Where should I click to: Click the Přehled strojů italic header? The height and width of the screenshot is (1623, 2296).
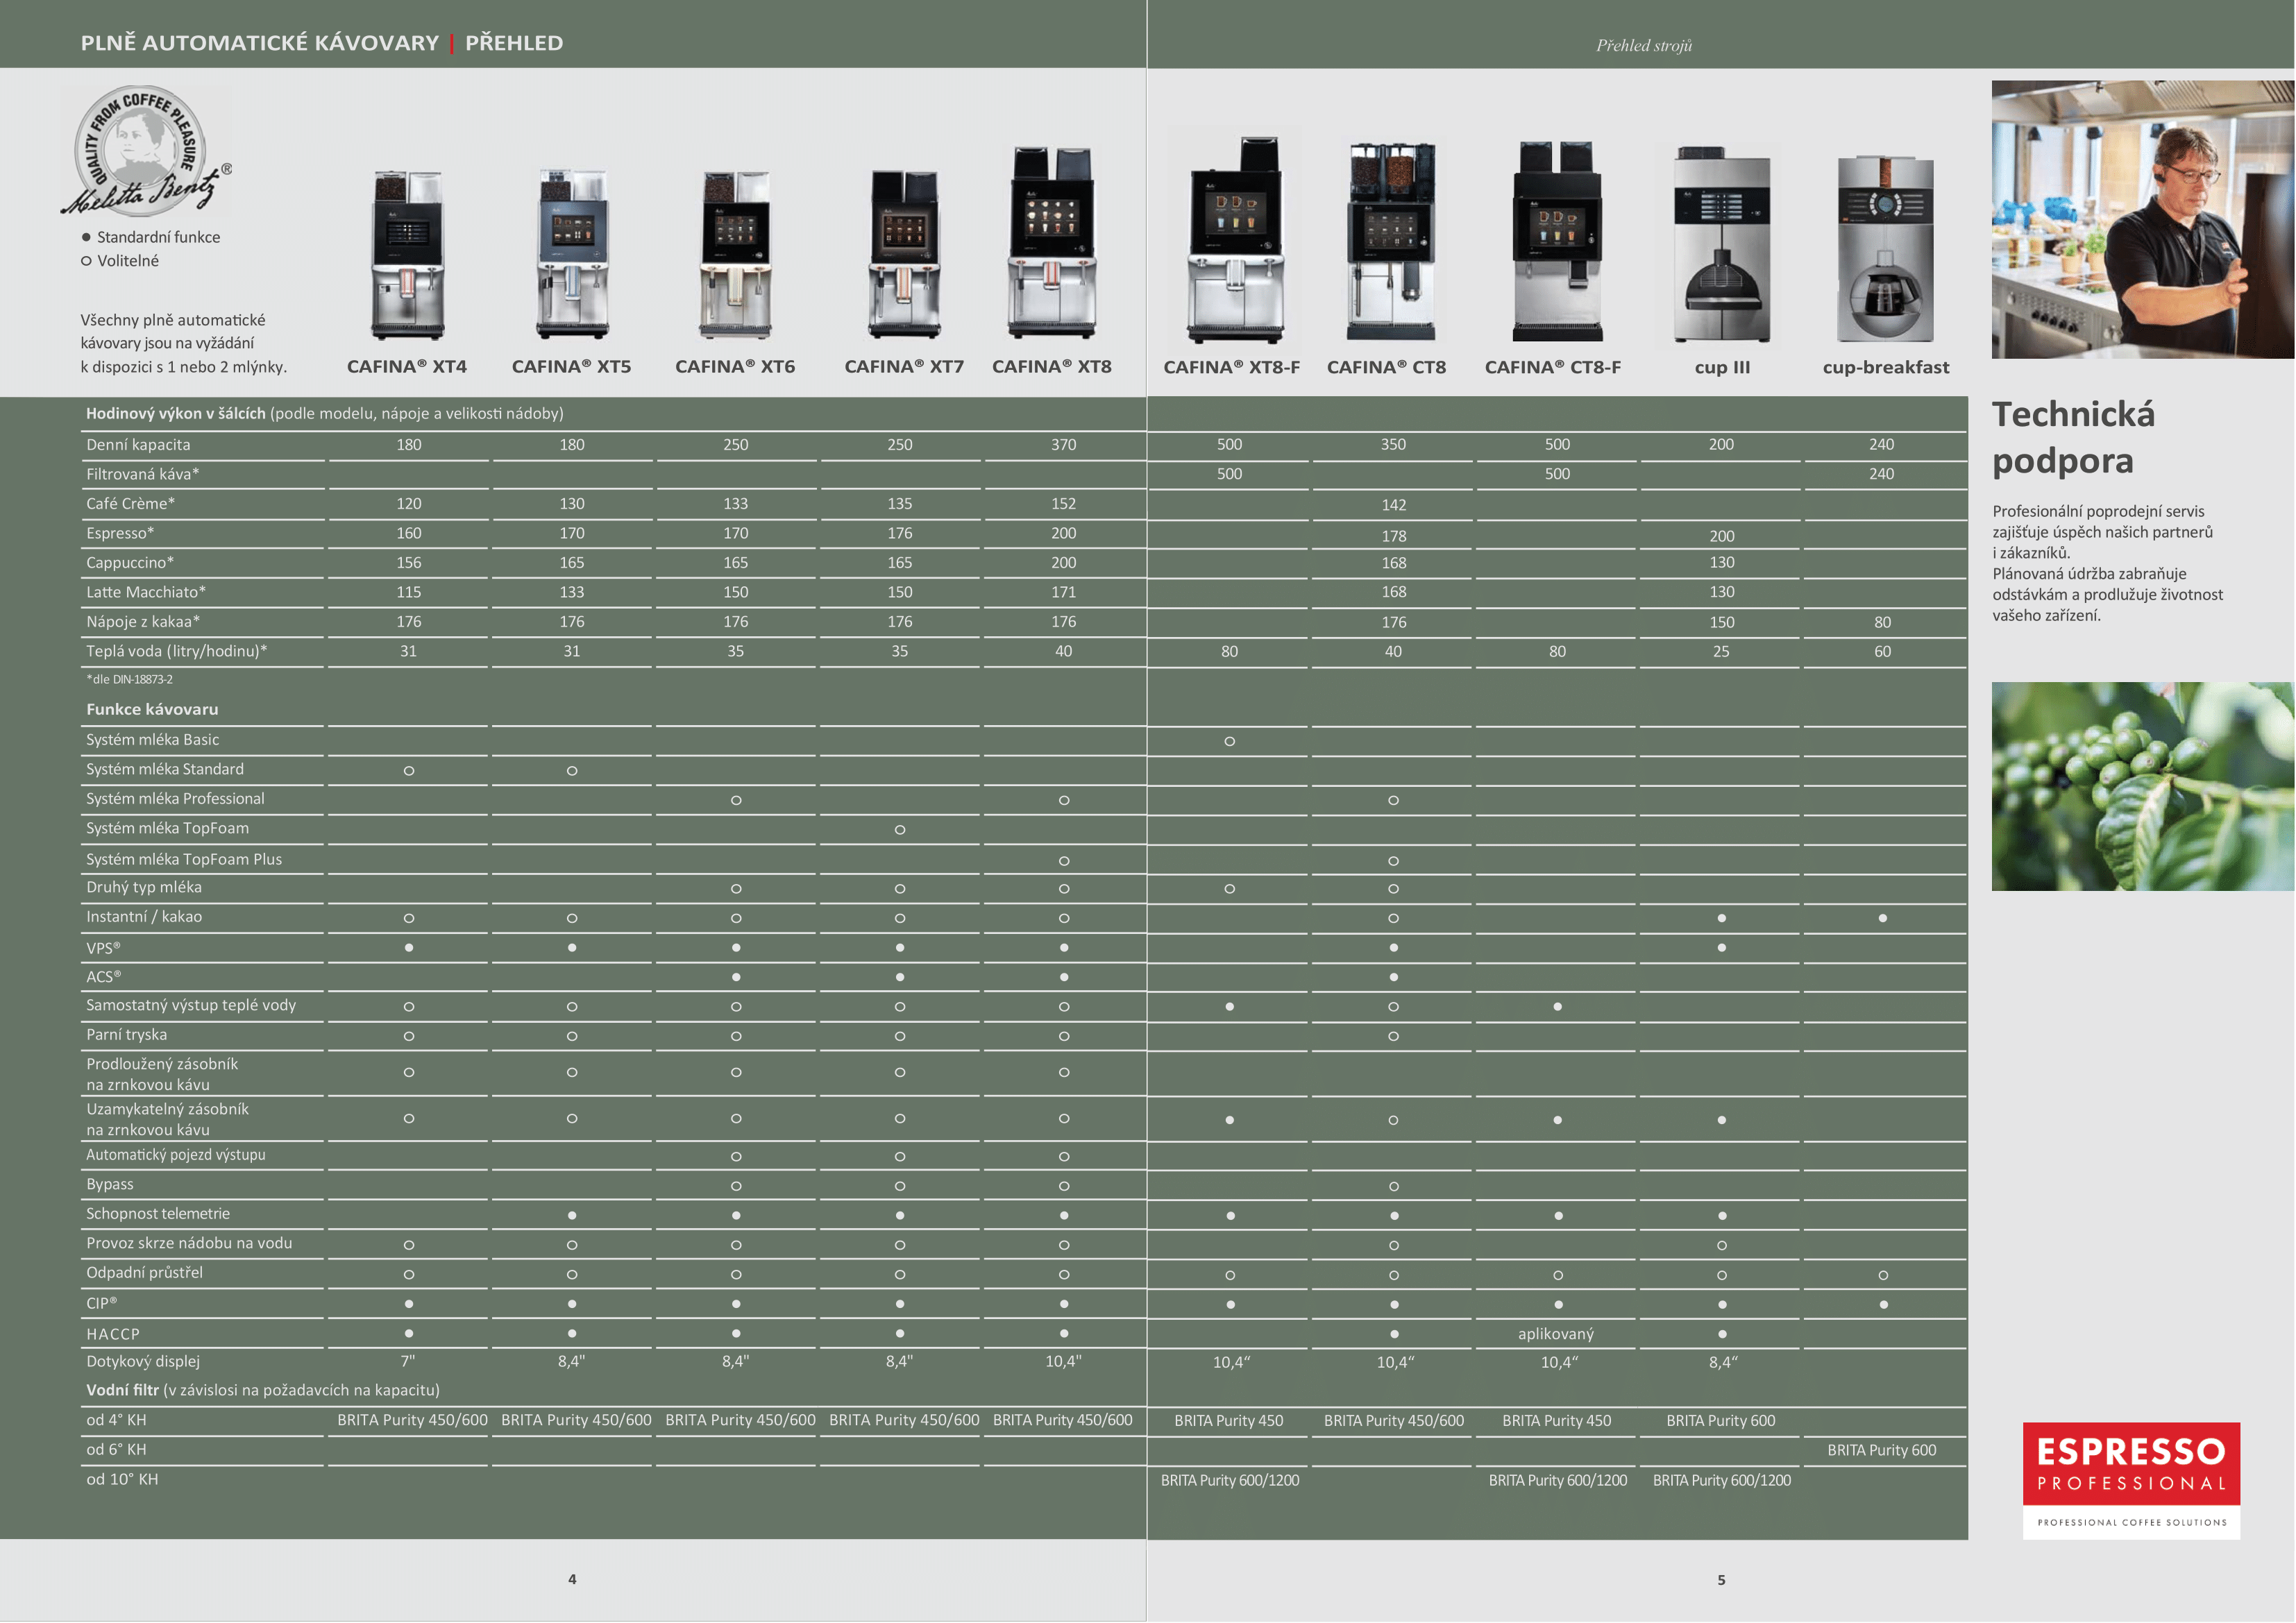pos(1644,45)
